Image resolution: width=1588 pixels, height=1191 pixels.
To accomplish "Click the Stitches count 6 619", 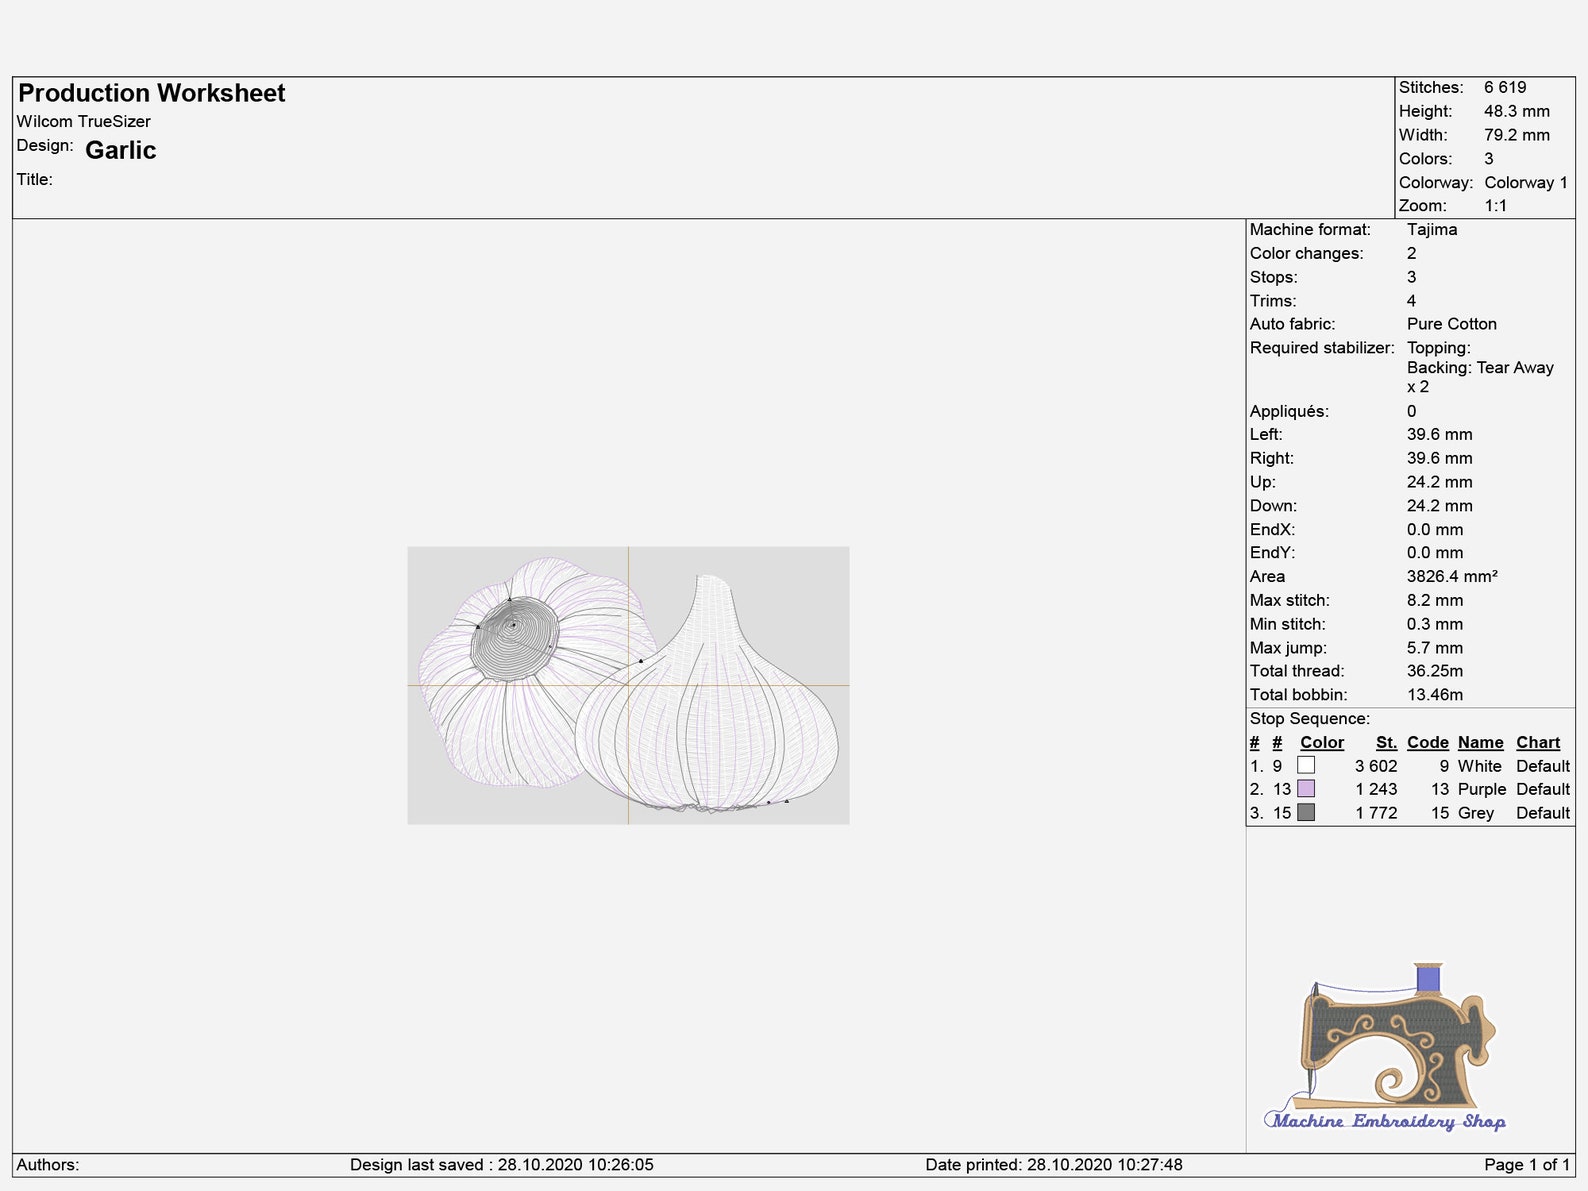I will tap(1505, 87).
